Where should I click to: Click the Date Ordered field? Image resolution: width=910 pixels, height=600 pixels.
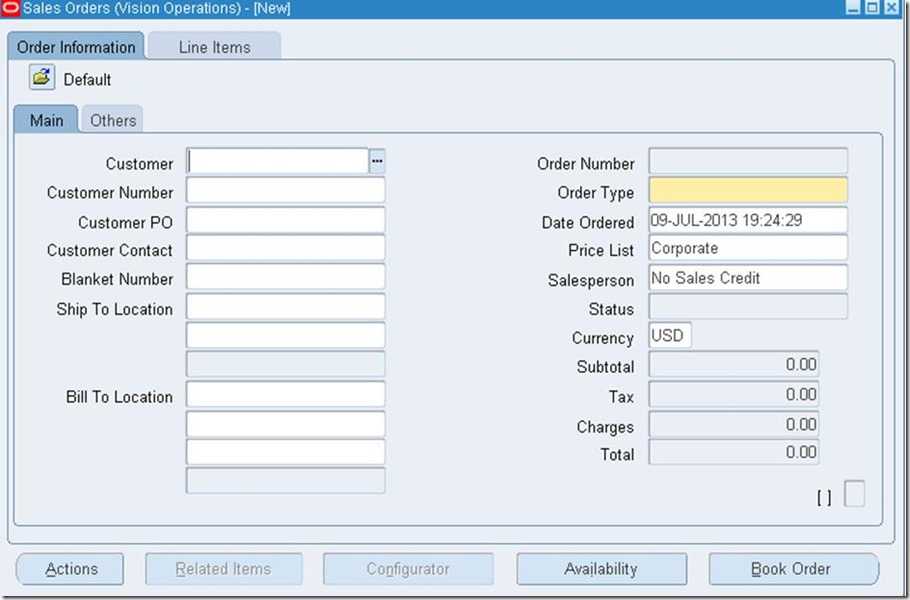pyautogui.click(x=748, y=221)
